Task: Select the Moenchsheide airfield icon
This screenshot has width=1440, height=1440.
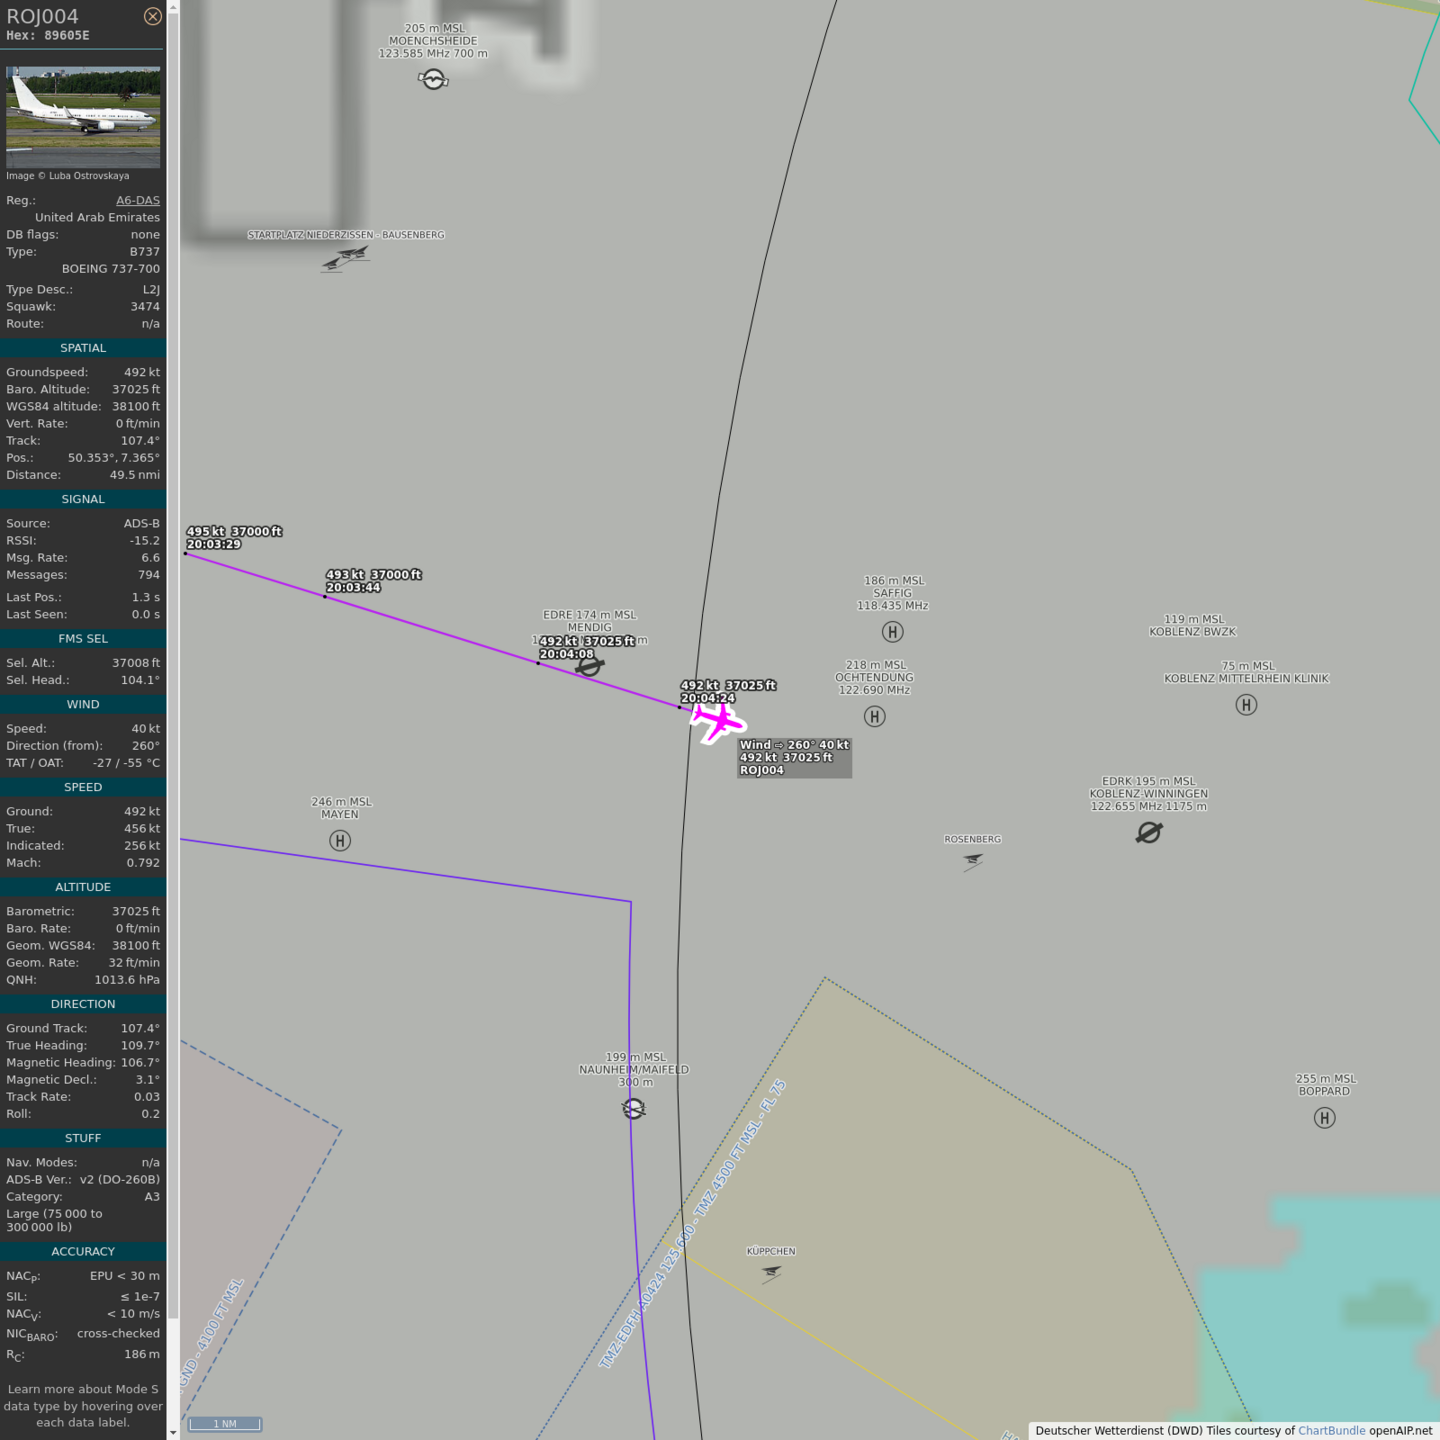Action: [x=433, y=79]
